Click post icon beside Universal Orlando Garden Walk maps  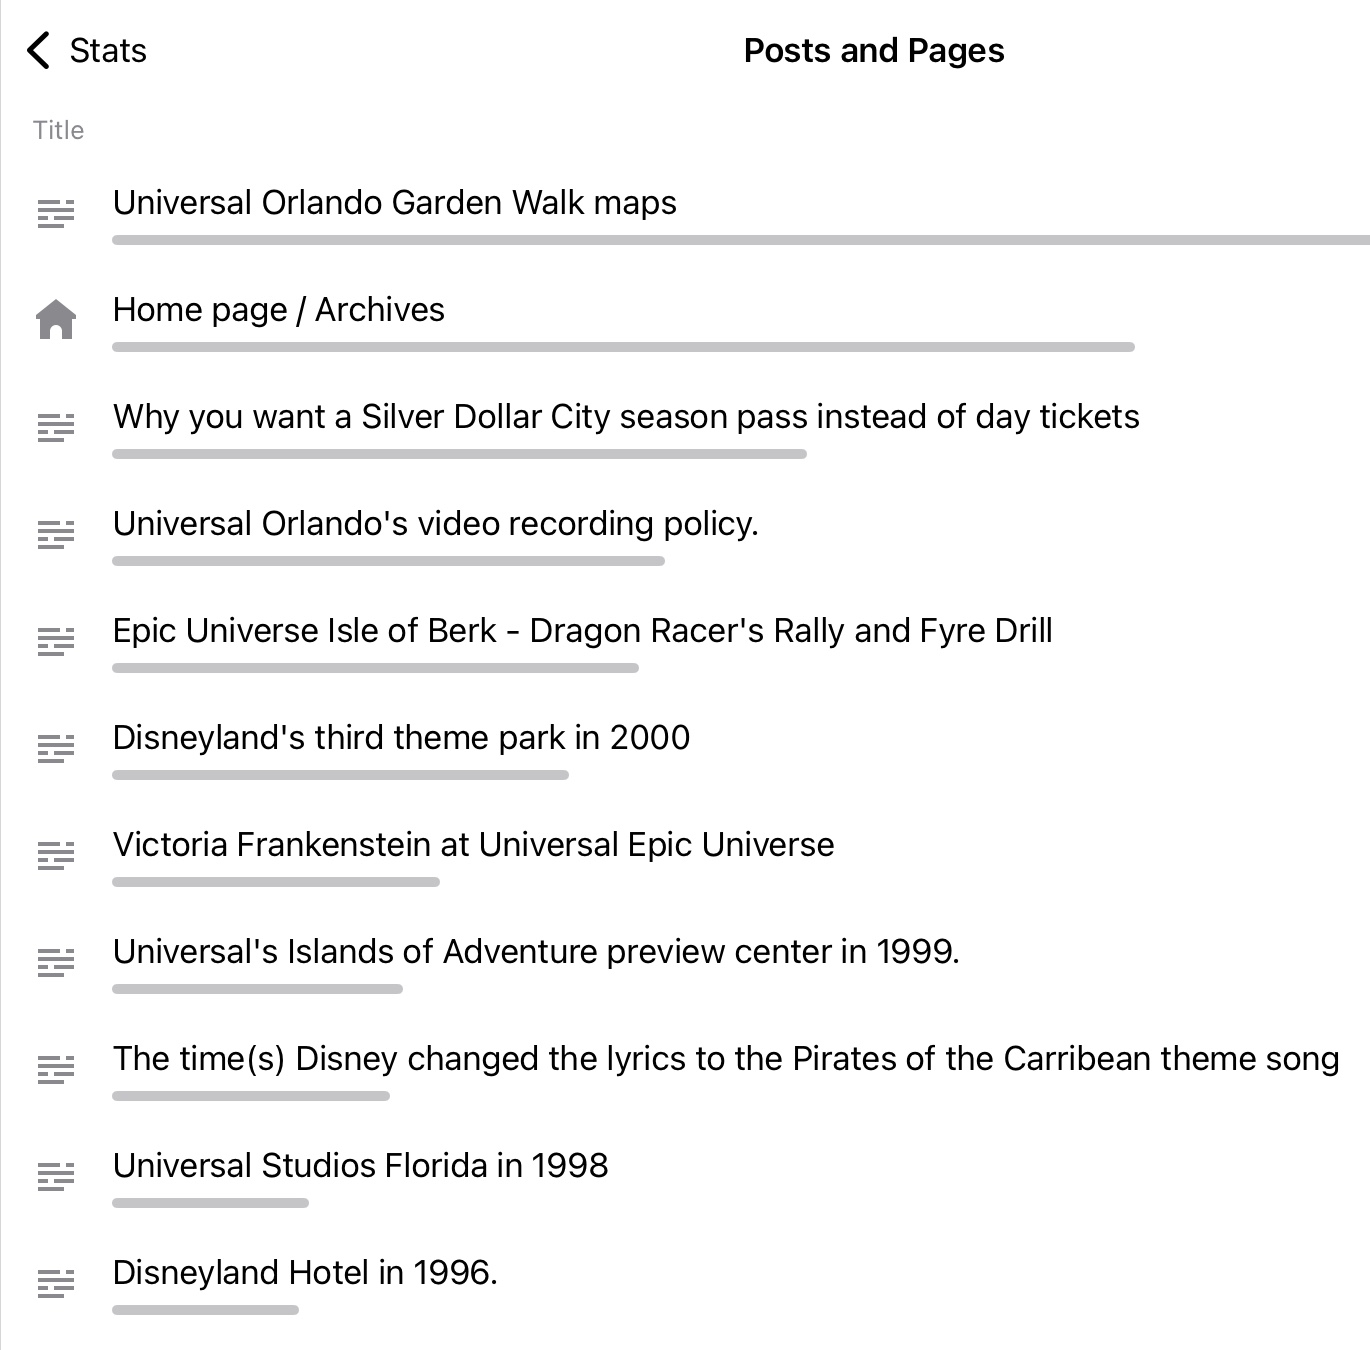56,213
